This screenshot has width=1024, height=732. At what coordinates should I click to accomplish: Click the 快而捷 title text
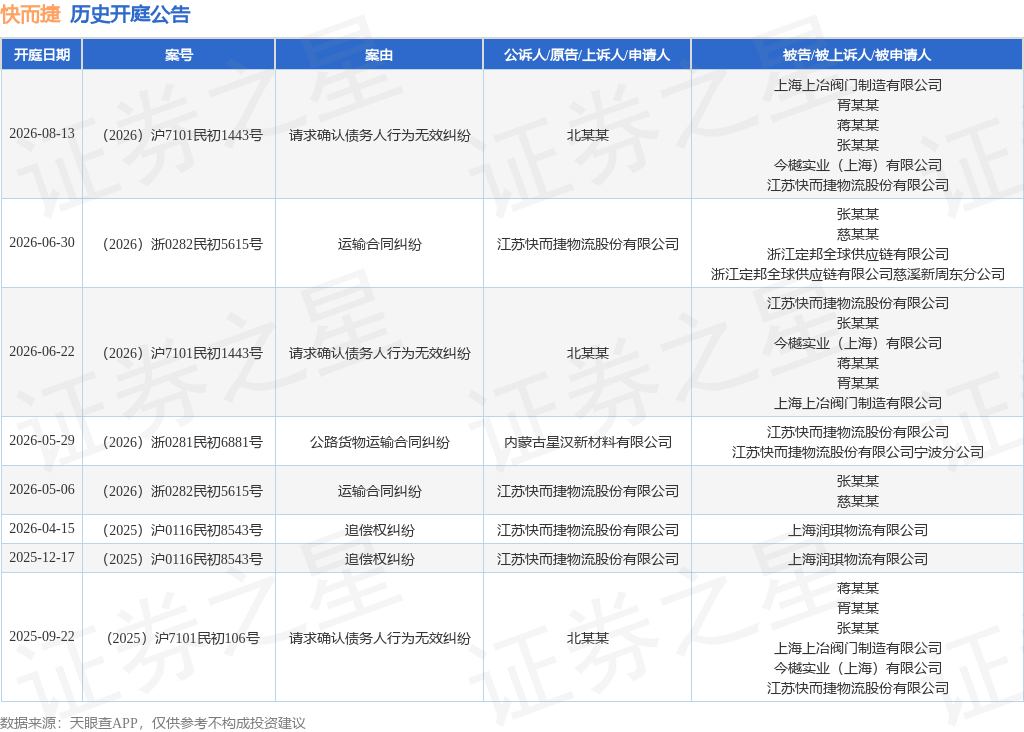[x=31, y=14]
